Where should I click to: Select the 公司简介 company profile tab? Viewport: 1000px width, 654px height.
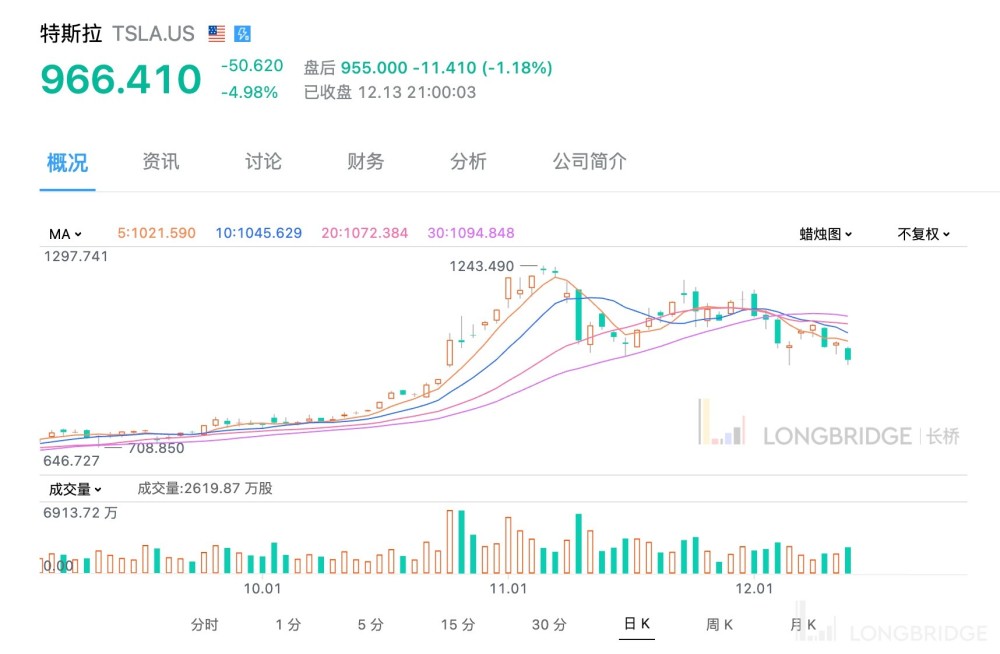click(590, 162)
